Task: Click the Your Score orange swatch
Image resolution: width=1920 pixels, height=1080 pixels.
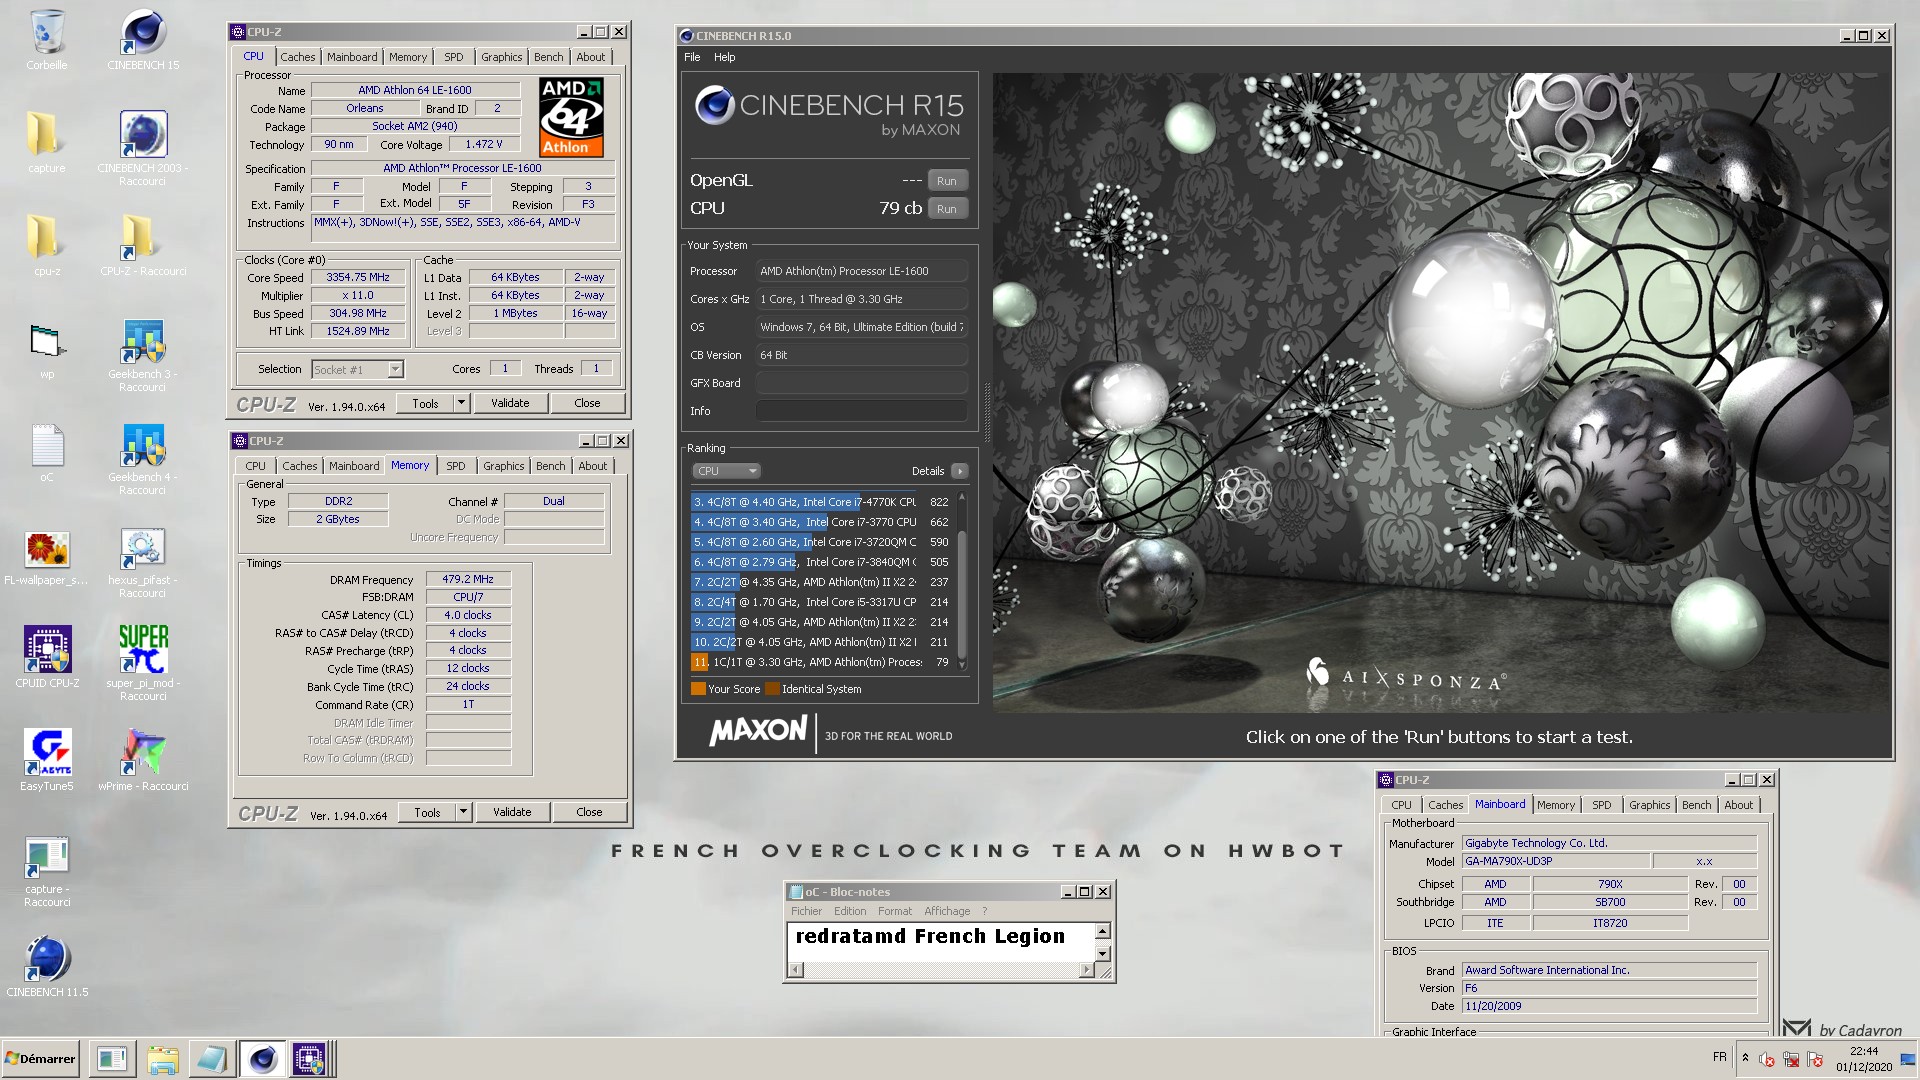Action: pyautogui.click(x=698, y=689)
